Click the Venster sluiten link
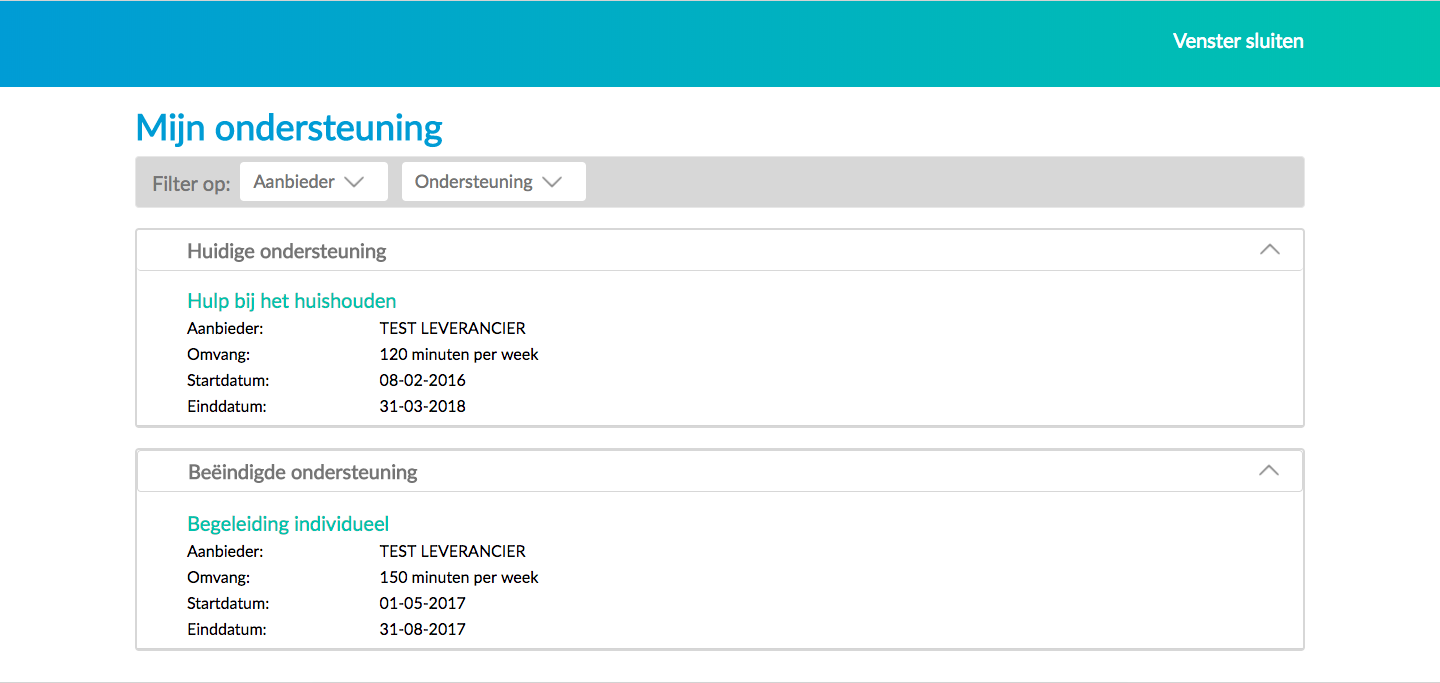1440x683 pixels. tap(1237, 41)
